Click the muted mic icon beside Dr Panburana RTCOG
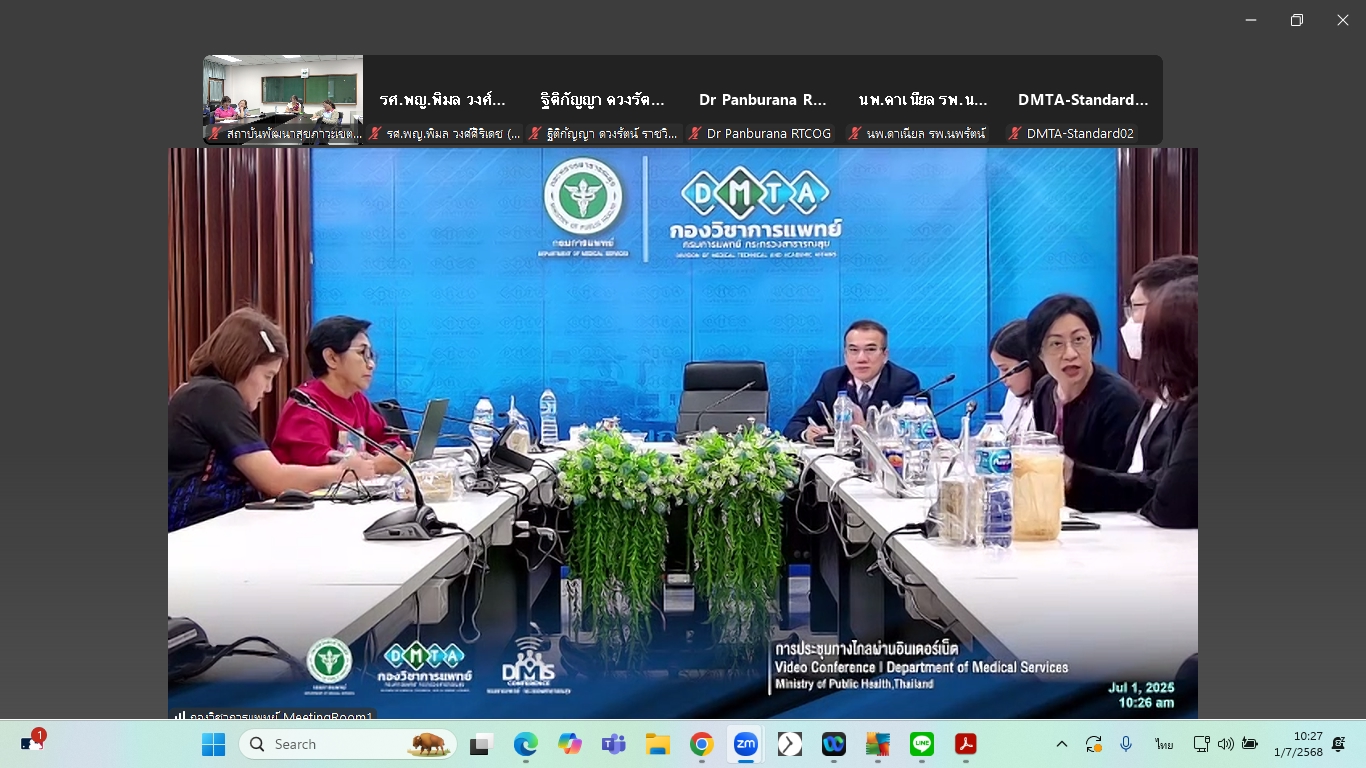 pos(695,133)
